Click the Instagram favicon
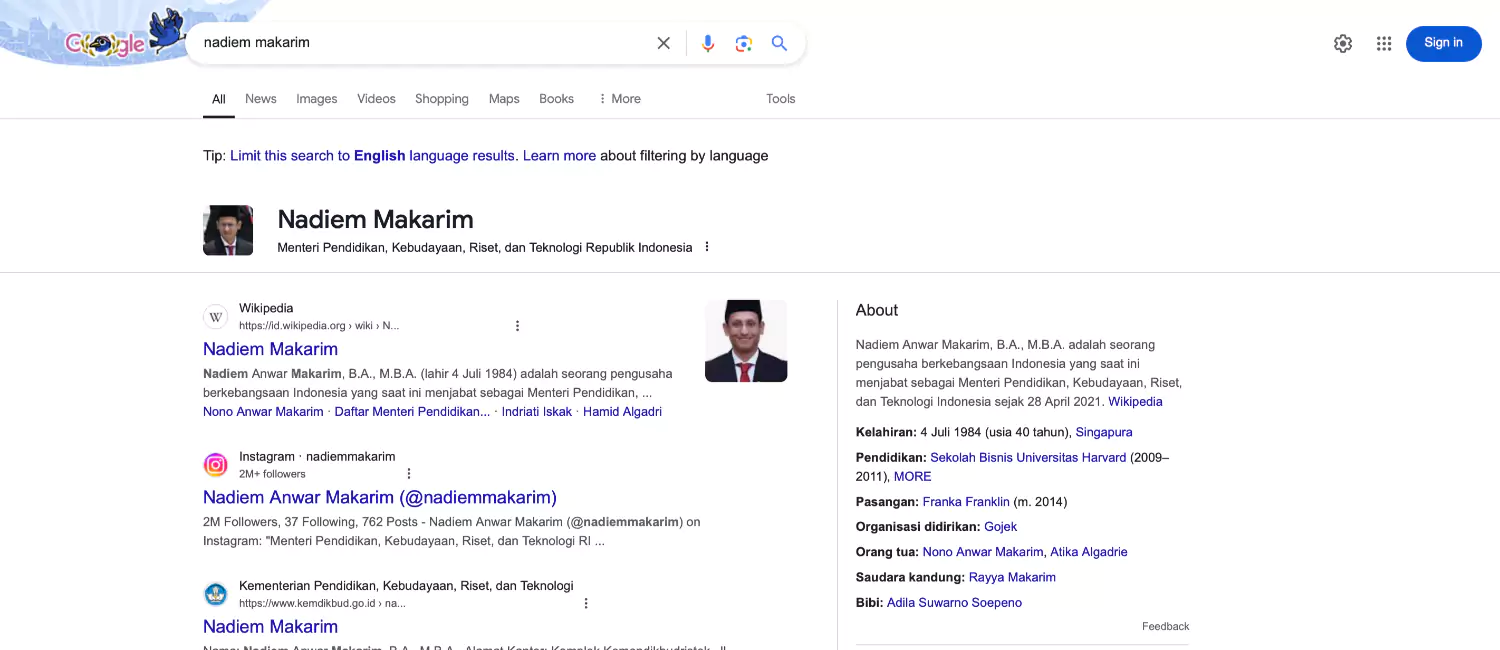 click(215, 464)
